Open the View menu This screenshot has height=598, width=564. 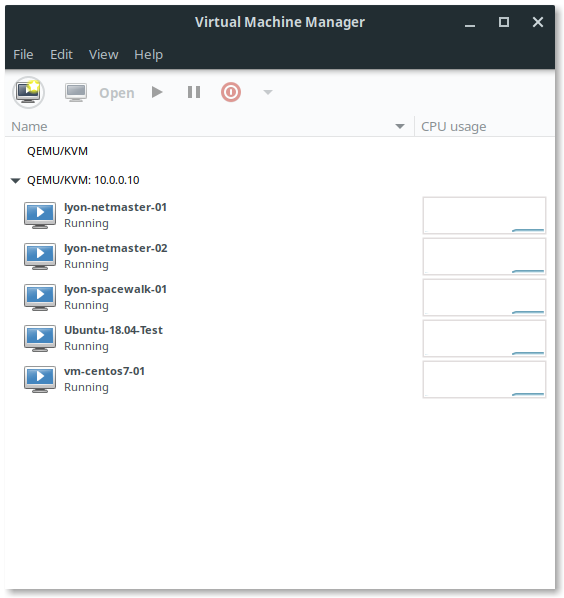click(103, 55)
